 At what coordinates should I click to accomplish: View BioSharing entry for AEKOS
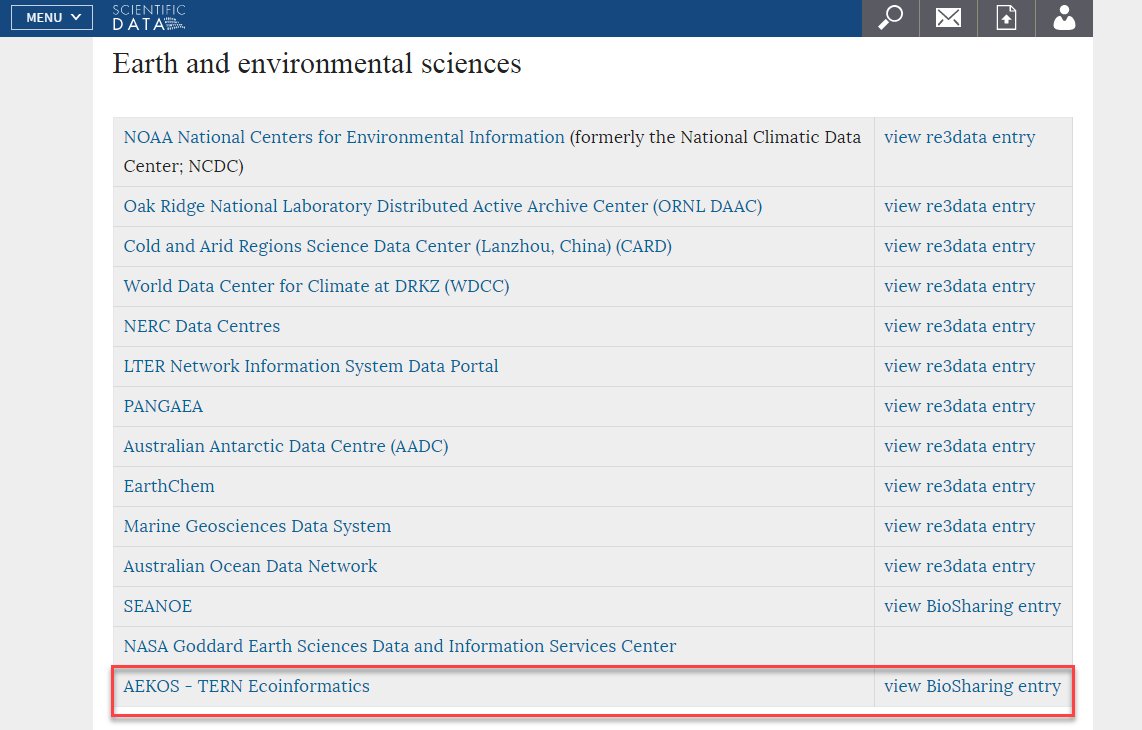pos(972,686)
